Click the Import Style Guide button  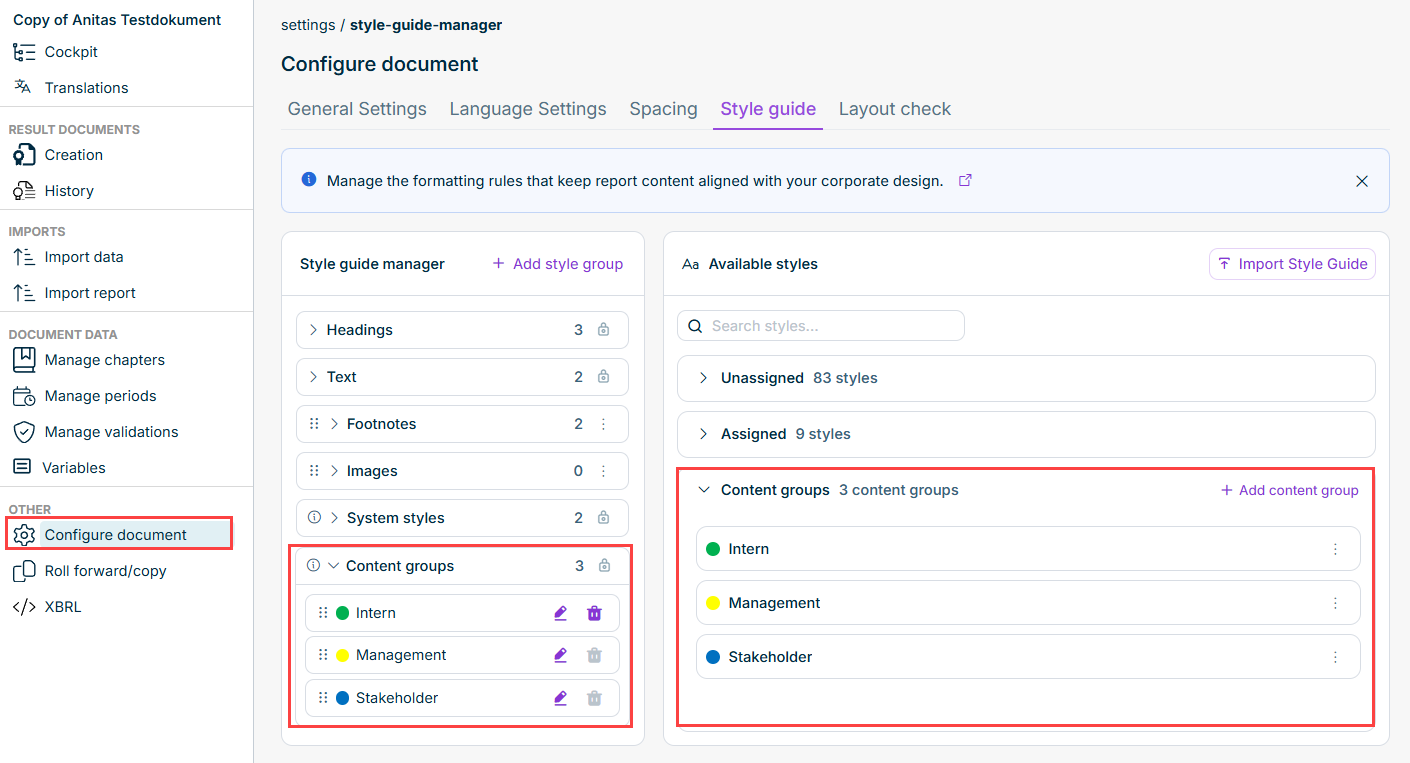(x=1293, y=264)
